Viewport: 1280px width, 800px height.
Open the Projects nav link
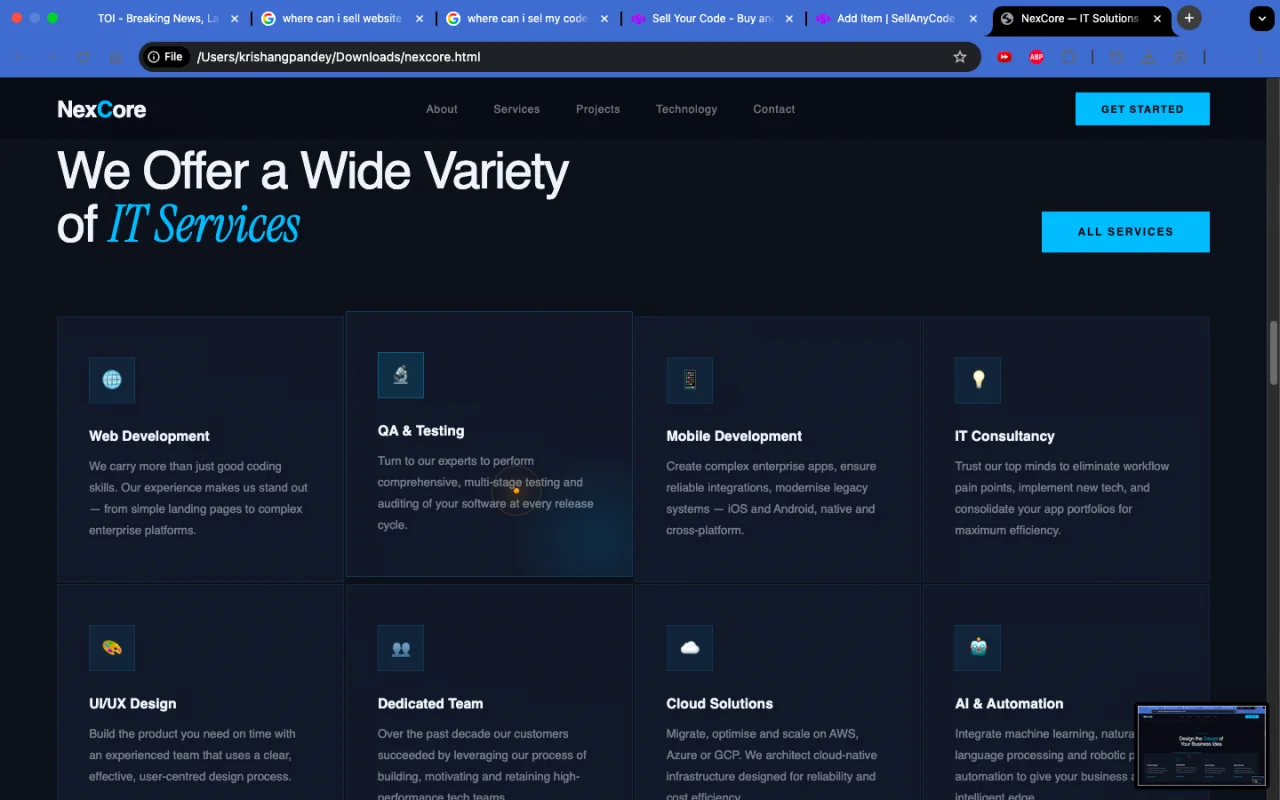point(598,109)
